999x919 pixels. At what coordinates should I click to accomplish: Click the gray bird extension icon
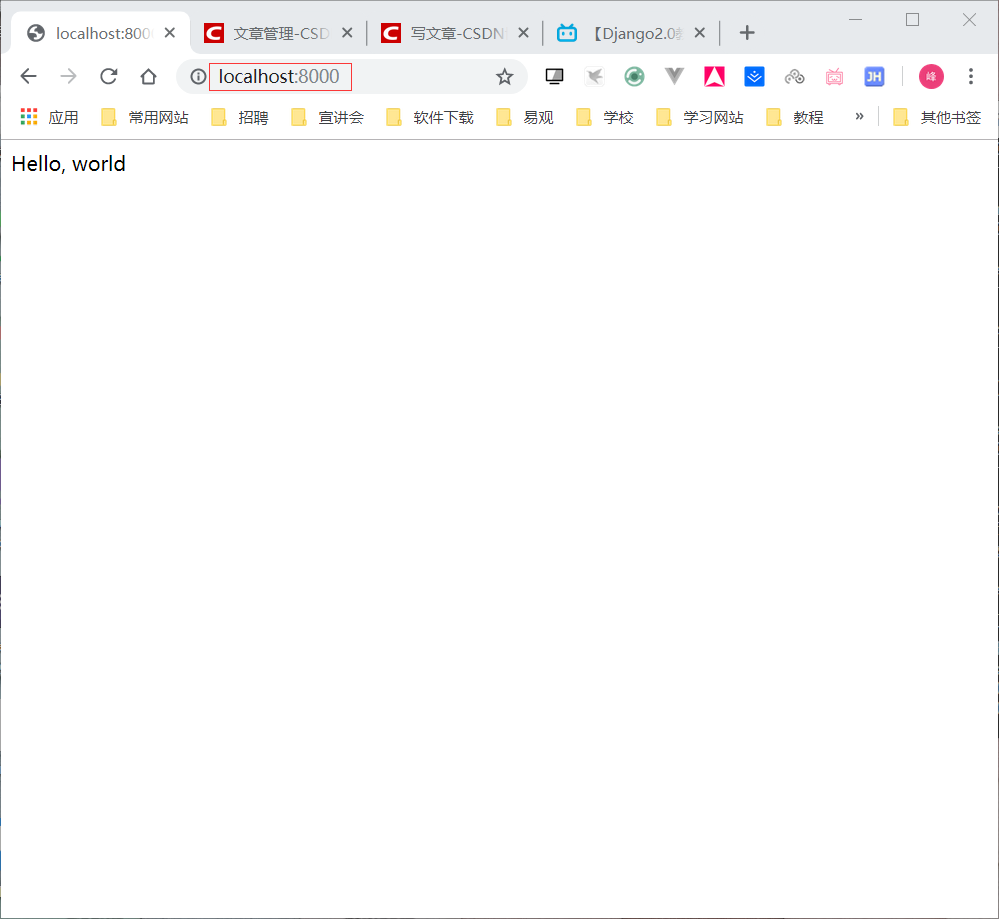point(594,76)
